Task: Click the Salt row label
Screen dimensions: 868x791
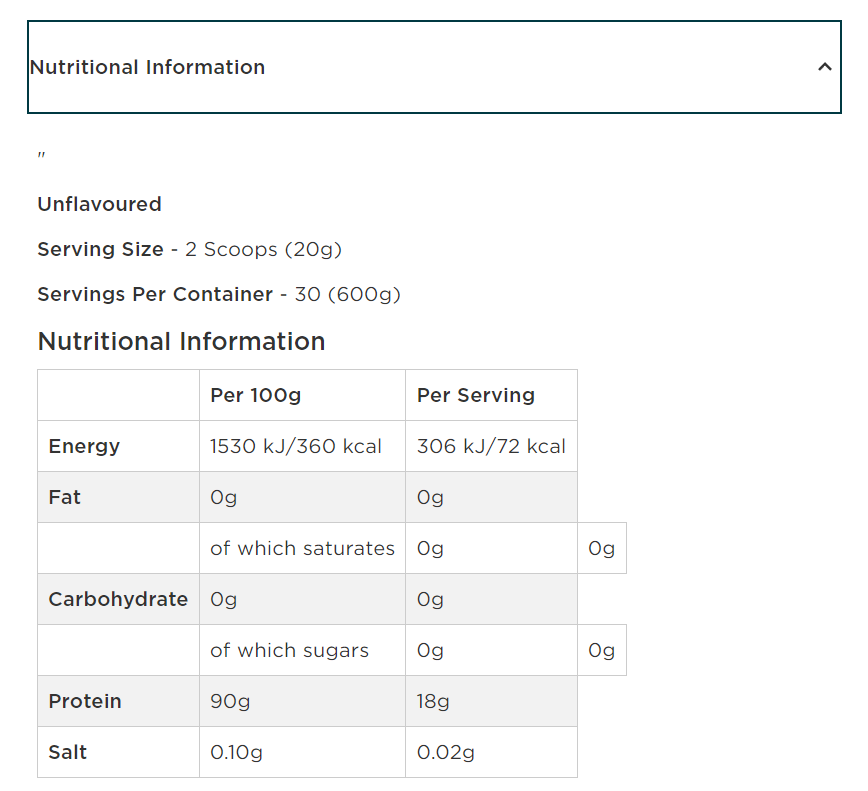Action: 68,752
